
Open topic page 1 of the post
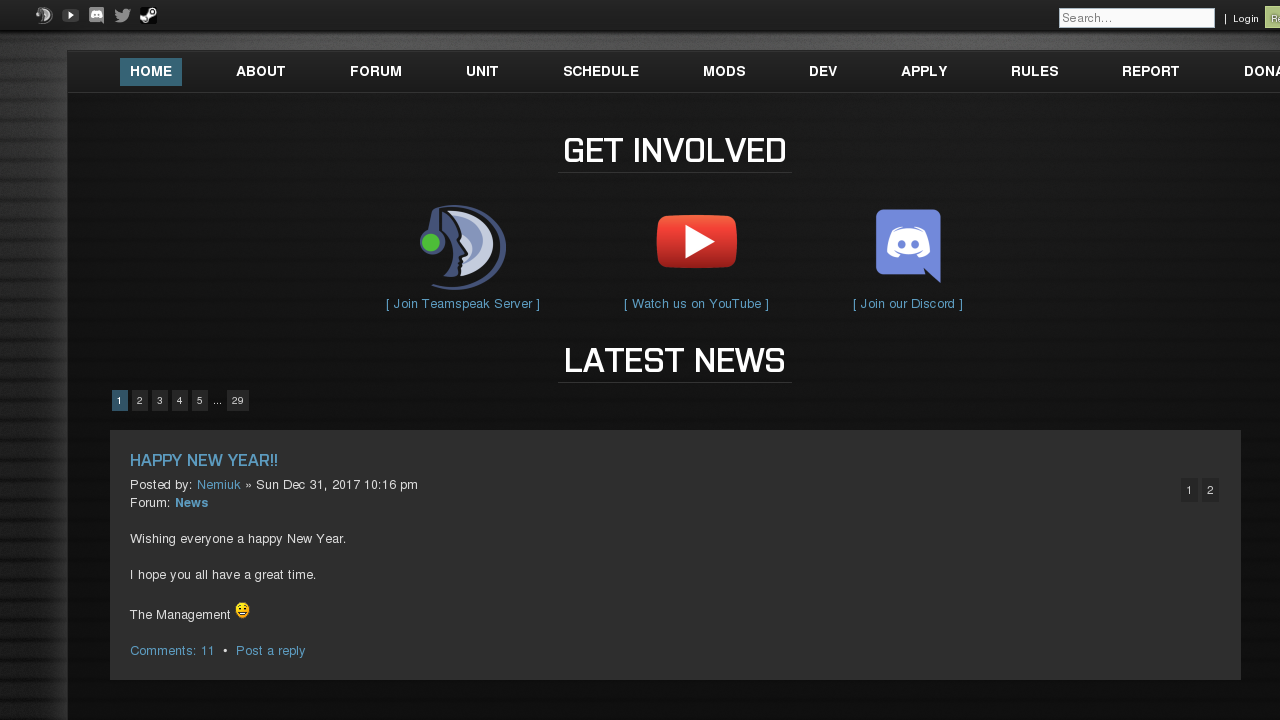[x=1189, y=490]
